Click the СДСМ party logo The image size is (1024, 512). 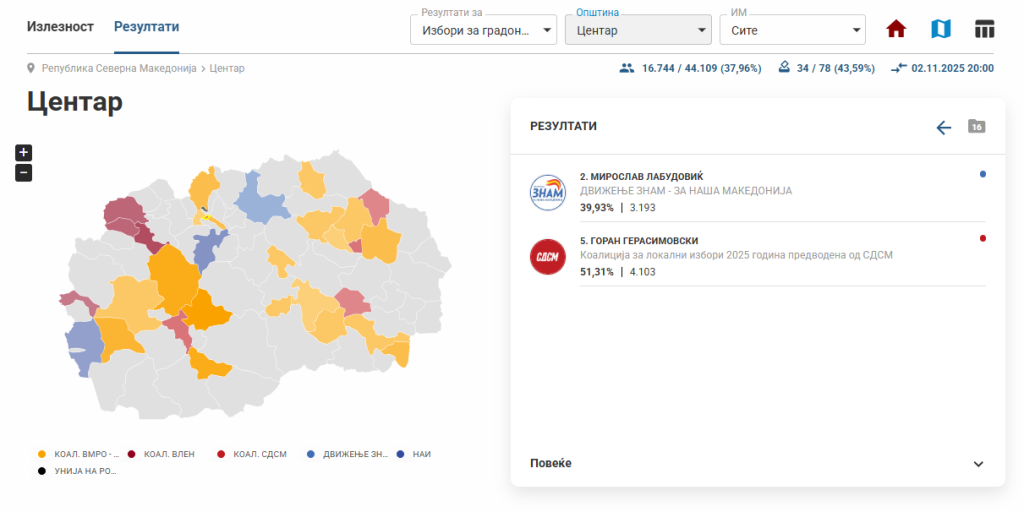pyautogui.click(x=548, y=256)
